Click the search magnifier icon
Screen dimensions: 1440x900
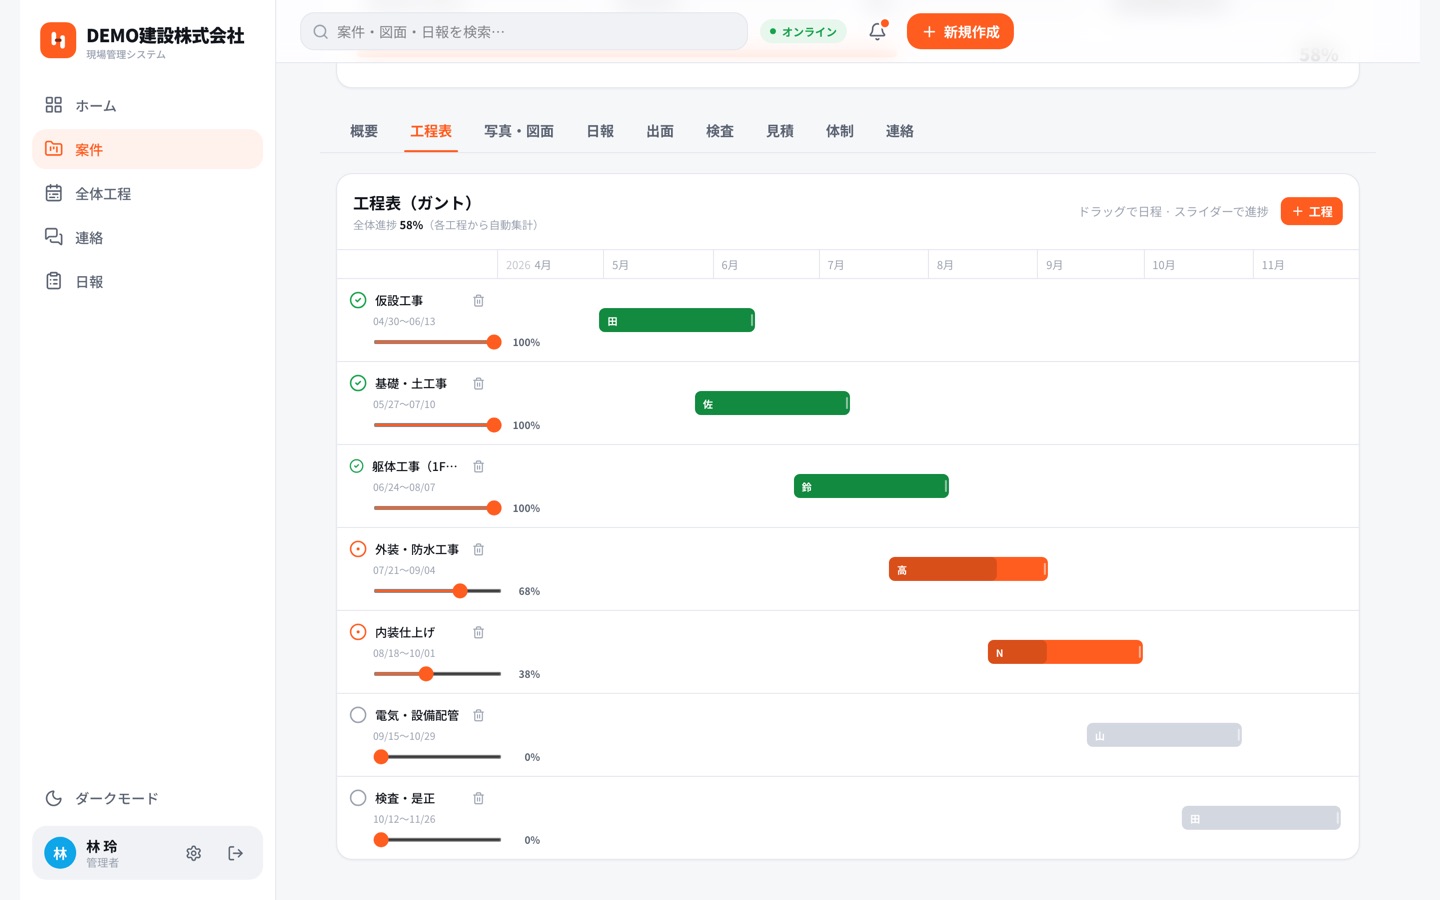(321, 32)
